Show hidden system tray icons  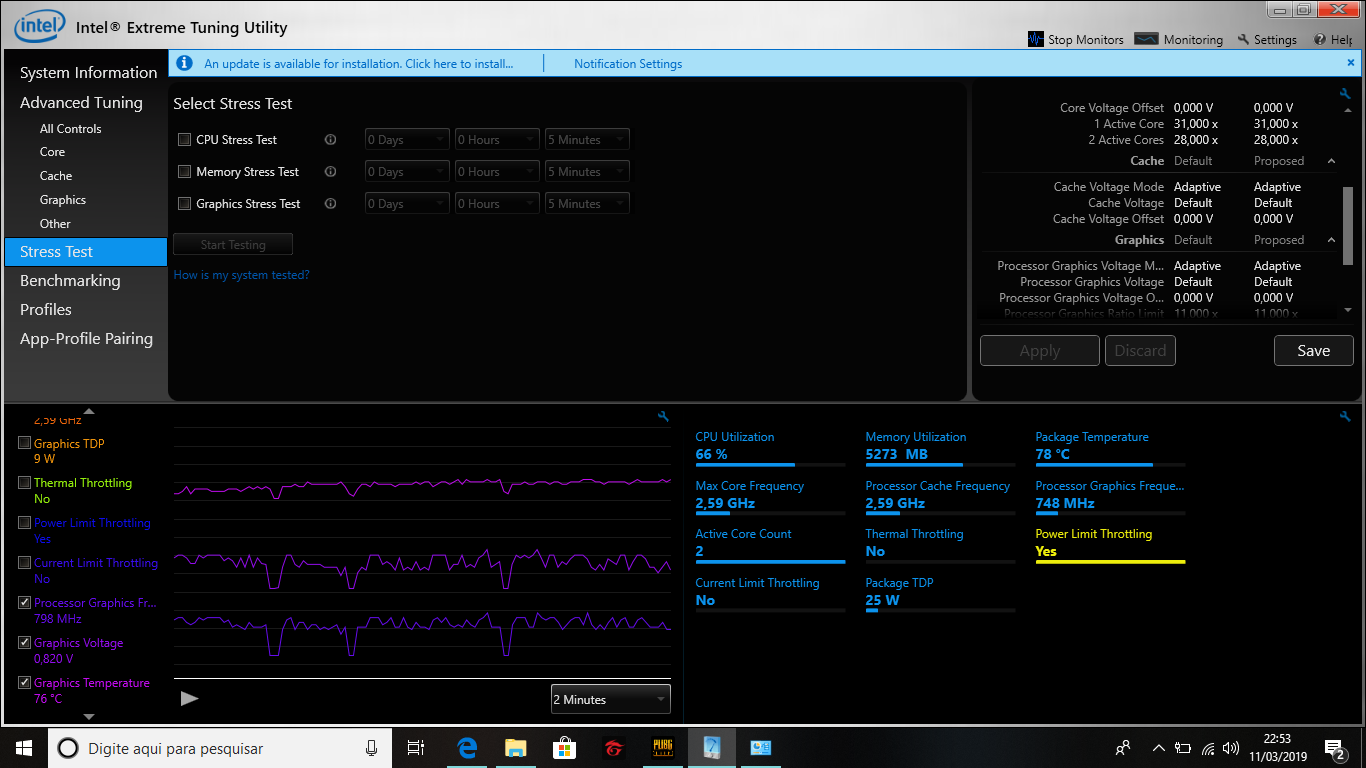pos(1159,748)
